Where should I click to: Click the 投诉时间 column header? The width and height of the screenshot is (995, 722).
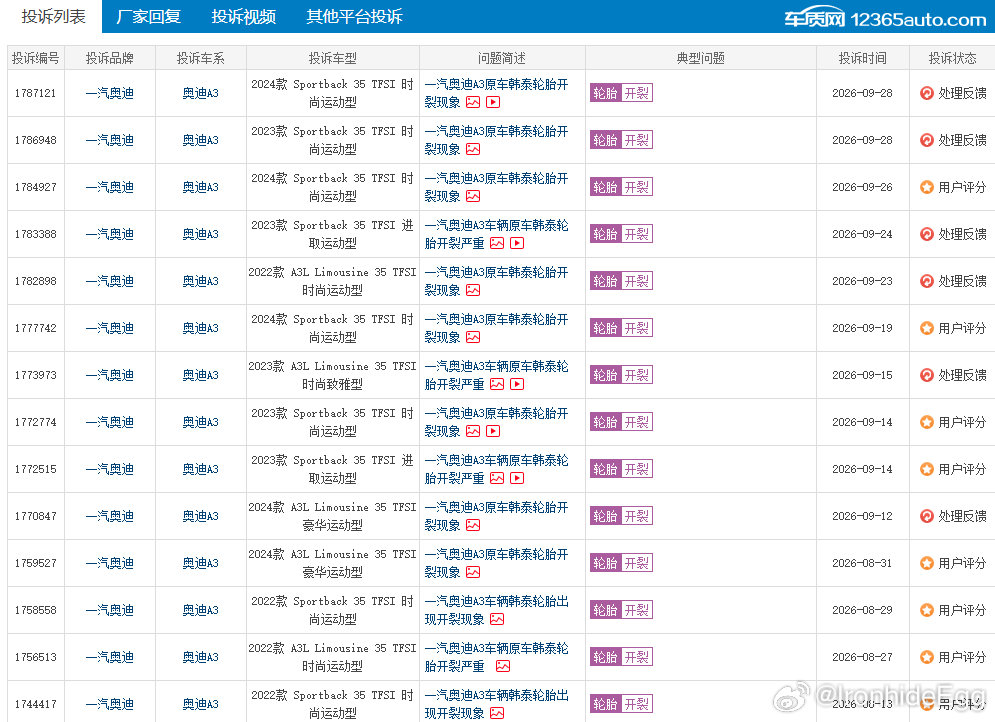point(862,58)
